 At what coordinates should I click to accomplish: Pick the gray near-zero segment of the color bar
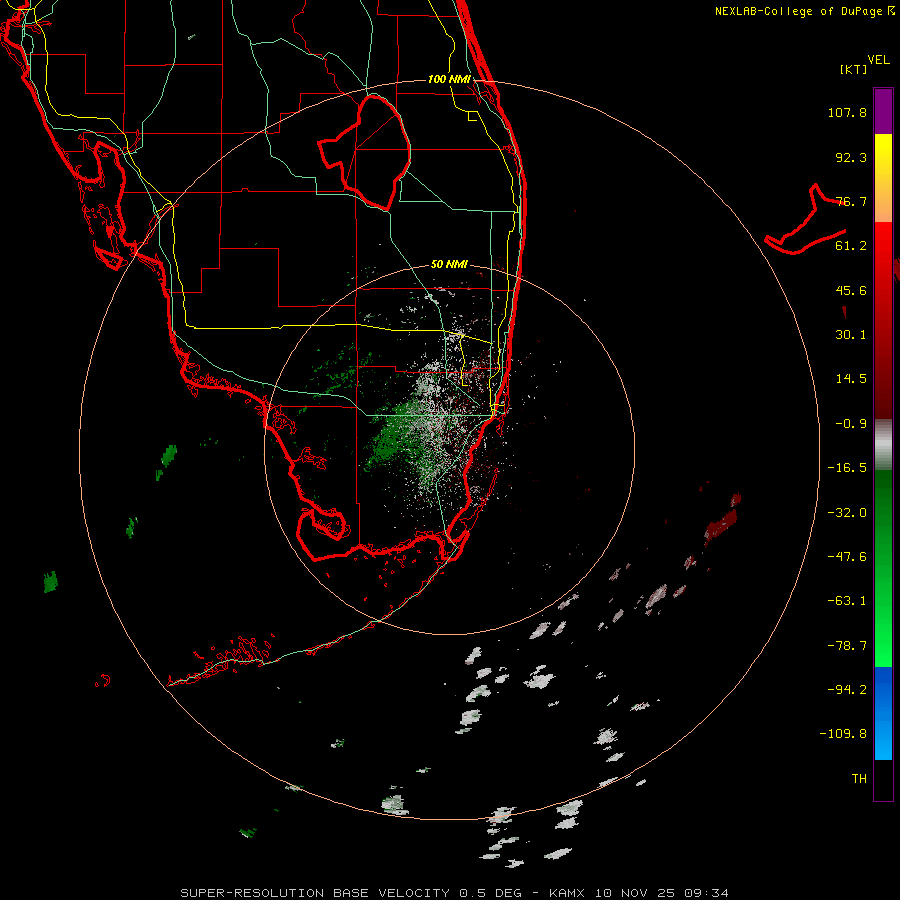click(x=883, y=445)
